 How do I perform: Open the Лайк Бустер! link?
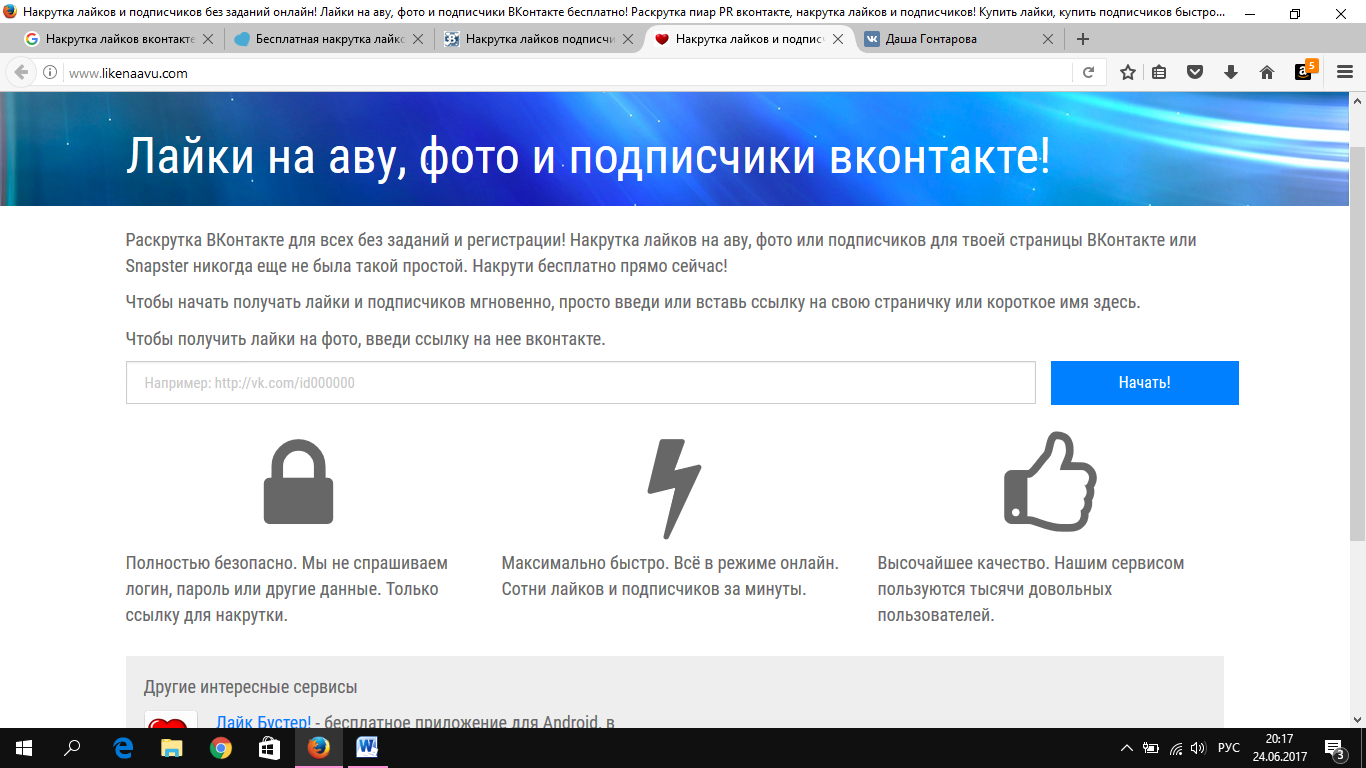[263, 722]
